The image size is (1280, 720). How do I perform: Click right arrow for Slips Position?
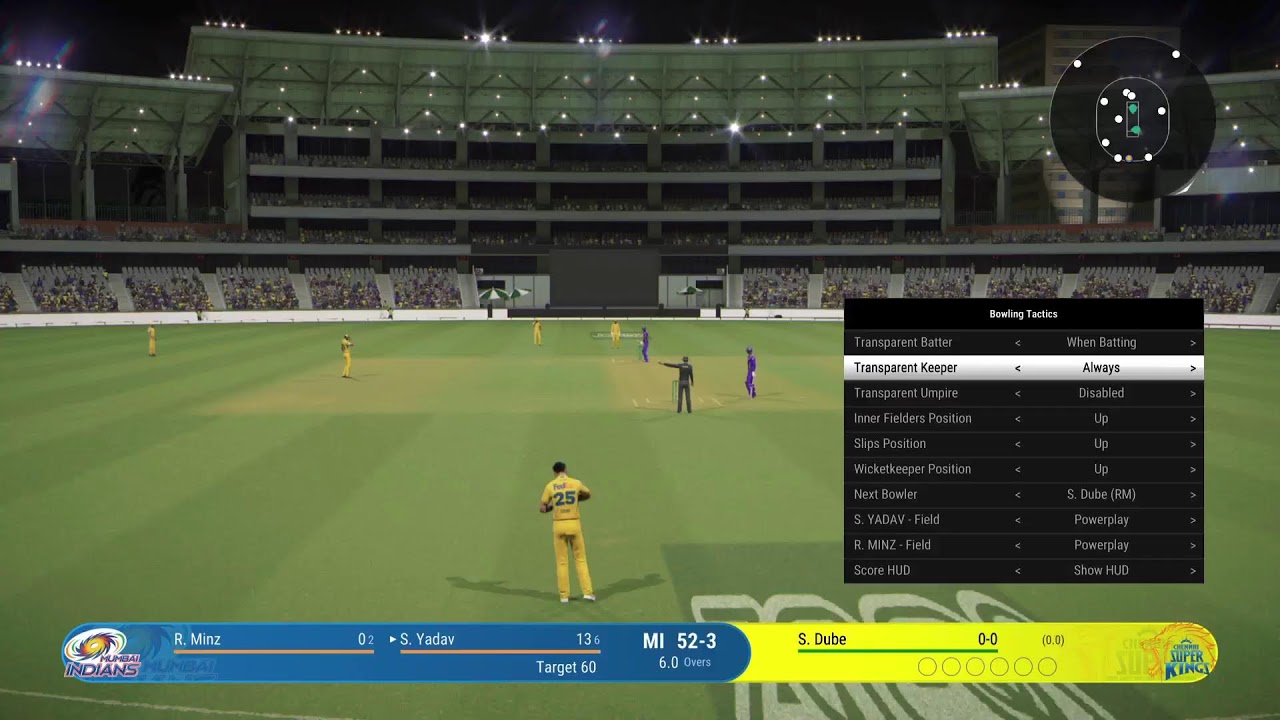1193,443
